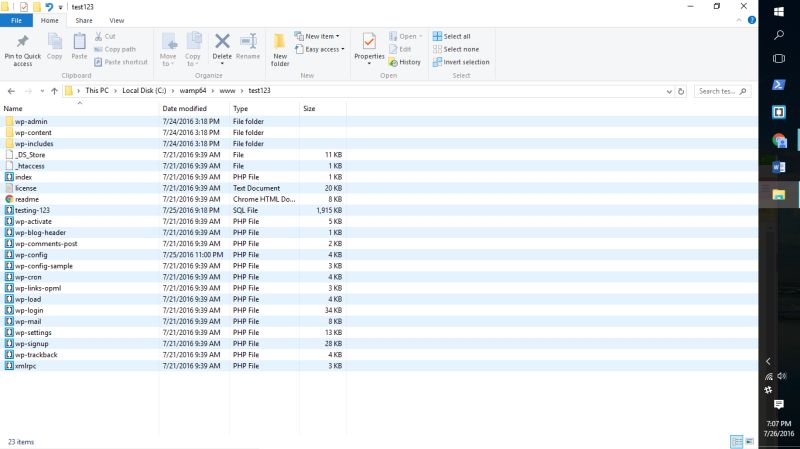Switch to large icons view

pos(749,441)
